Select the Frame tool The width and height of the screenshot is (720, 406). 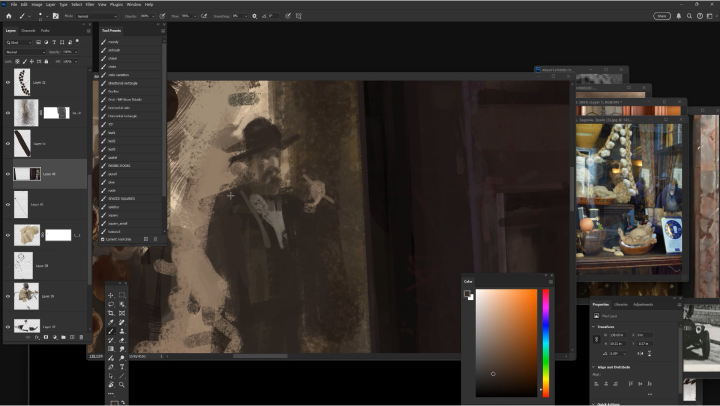tap(122, 313)
